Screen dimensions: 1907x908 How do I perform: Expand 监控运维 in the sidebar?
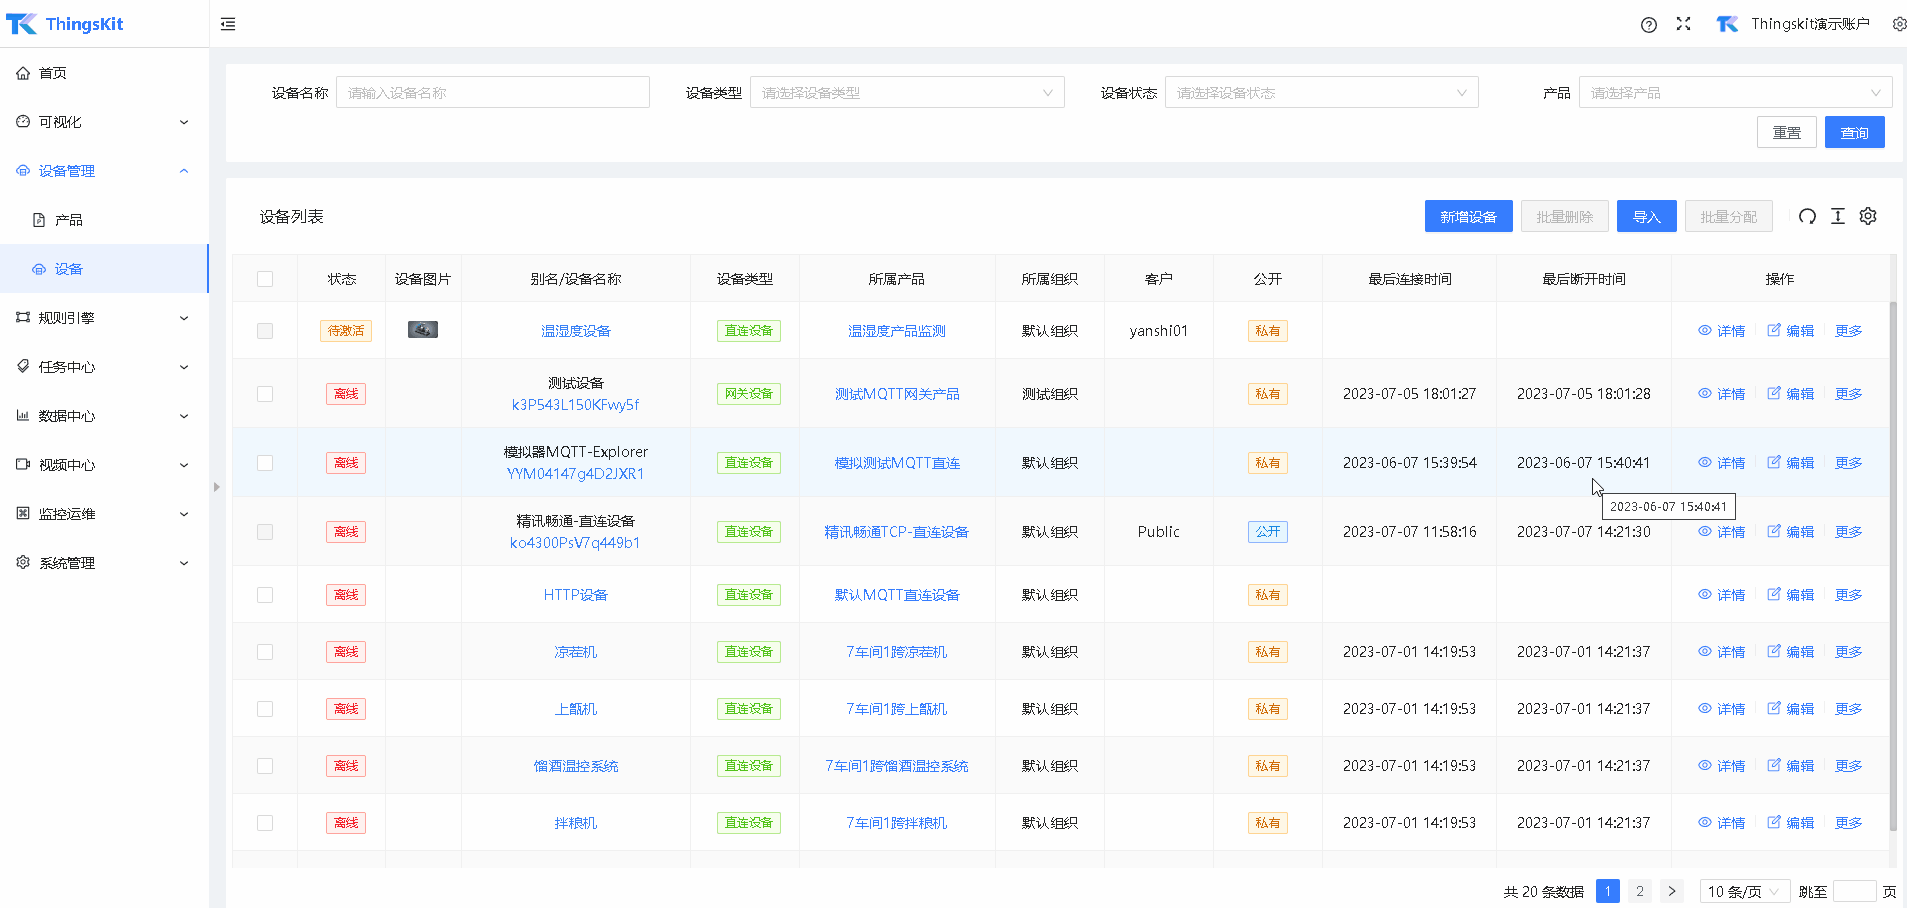(104, 514)
